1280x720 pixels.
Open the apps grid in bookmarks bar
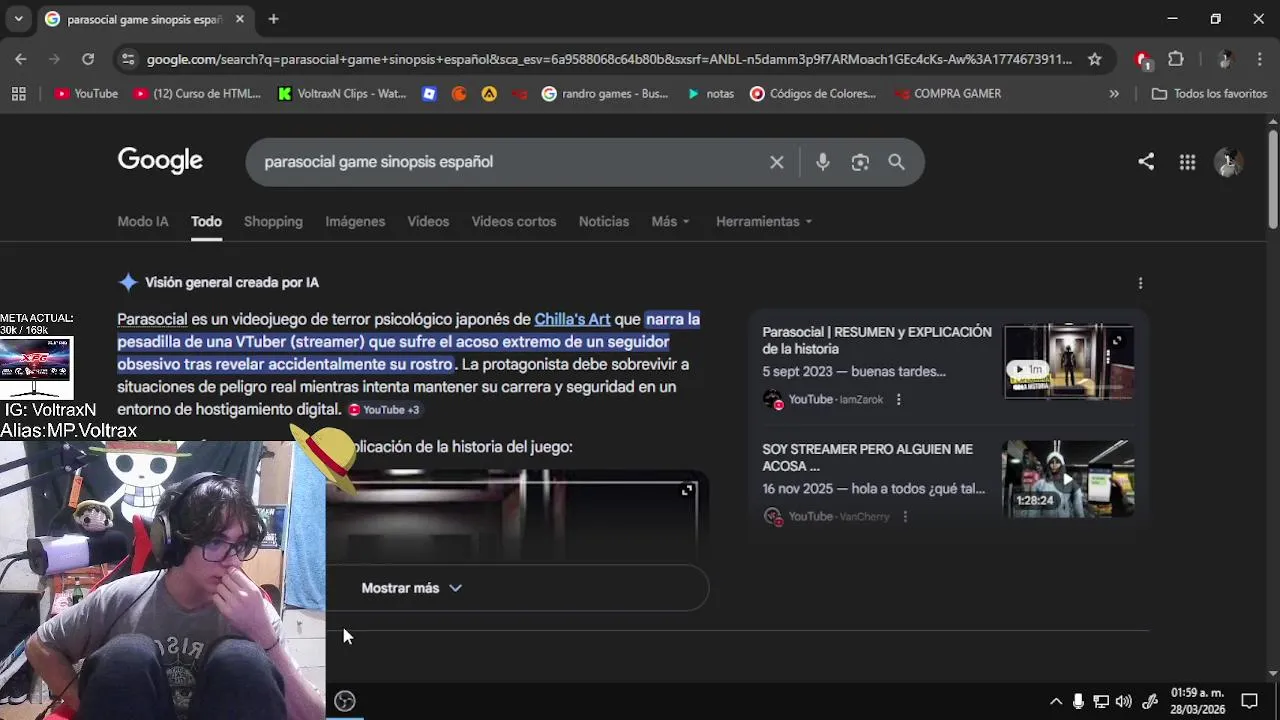point(18,94)
